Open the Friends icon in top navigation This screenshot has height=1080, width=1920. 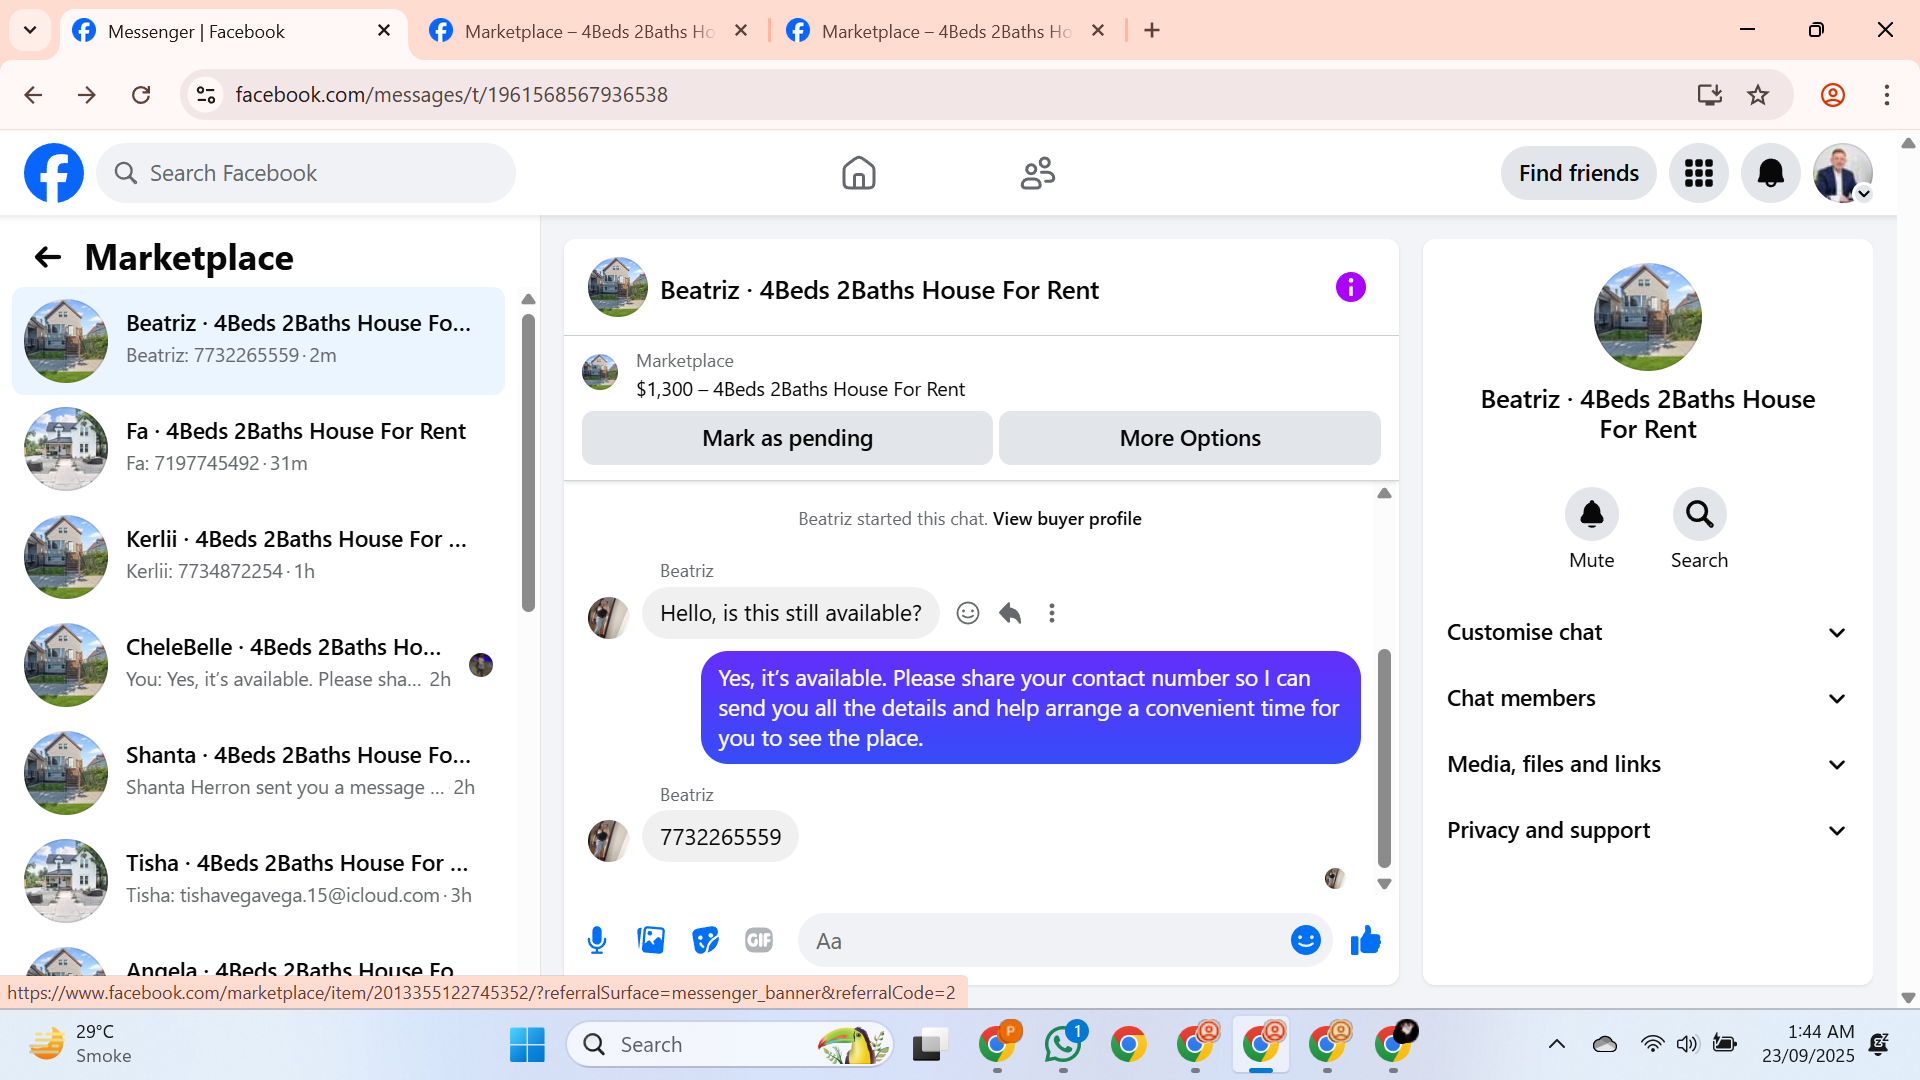(x=1038, y=173)
